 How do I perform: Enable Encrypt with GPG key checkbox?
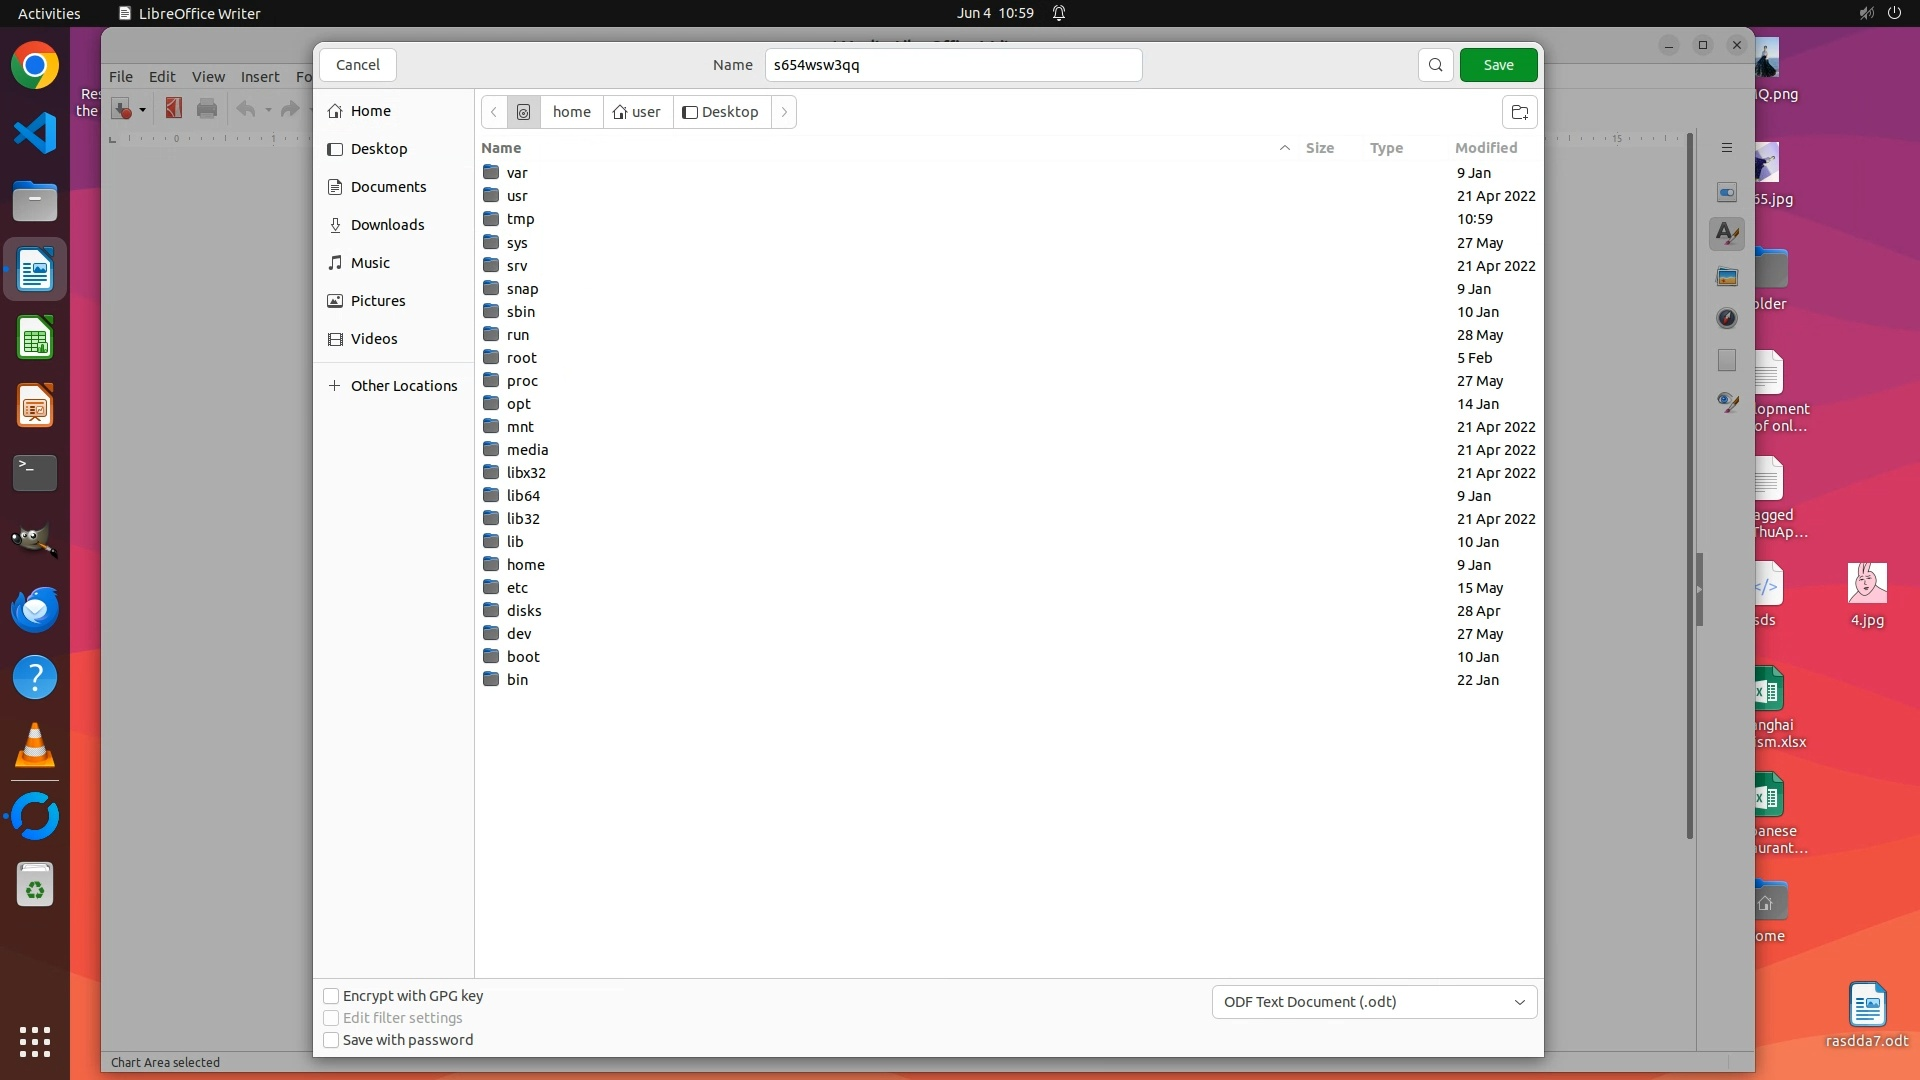[331, 996]
